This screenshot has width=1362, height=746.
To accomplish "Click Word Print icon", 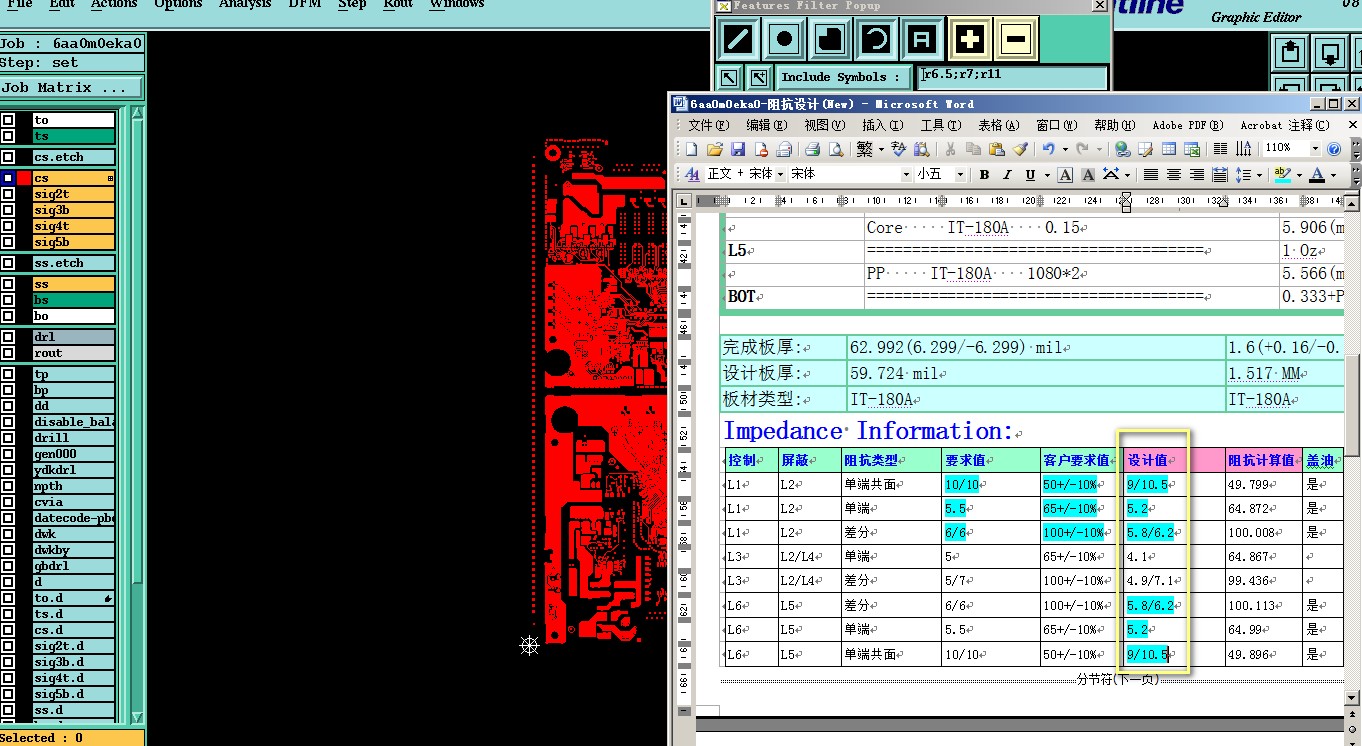I will pyautogui.click(x=812, y=149).
